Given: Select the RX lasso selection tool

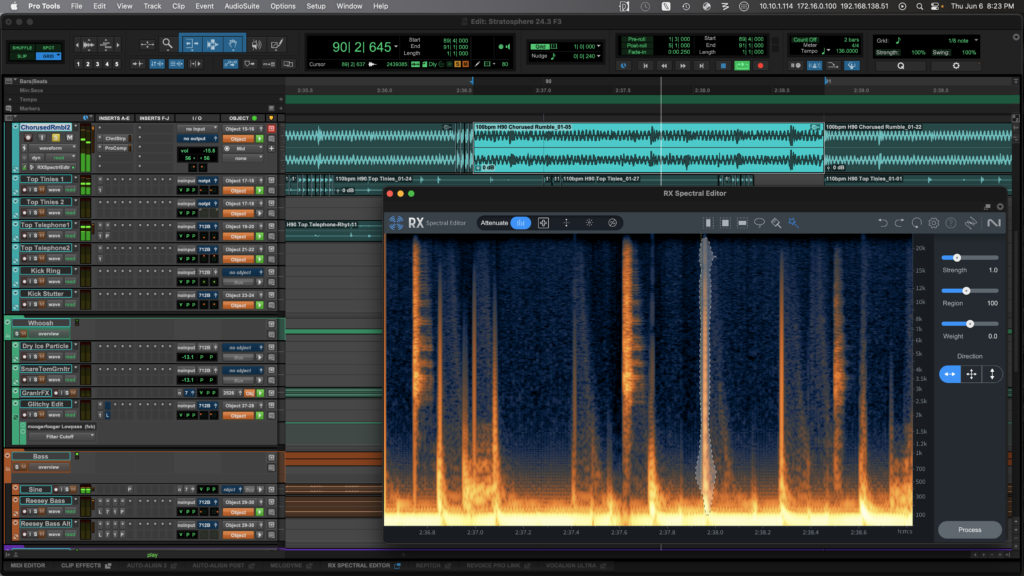Looking at the screenshot, I should click(x=759, y=223).
